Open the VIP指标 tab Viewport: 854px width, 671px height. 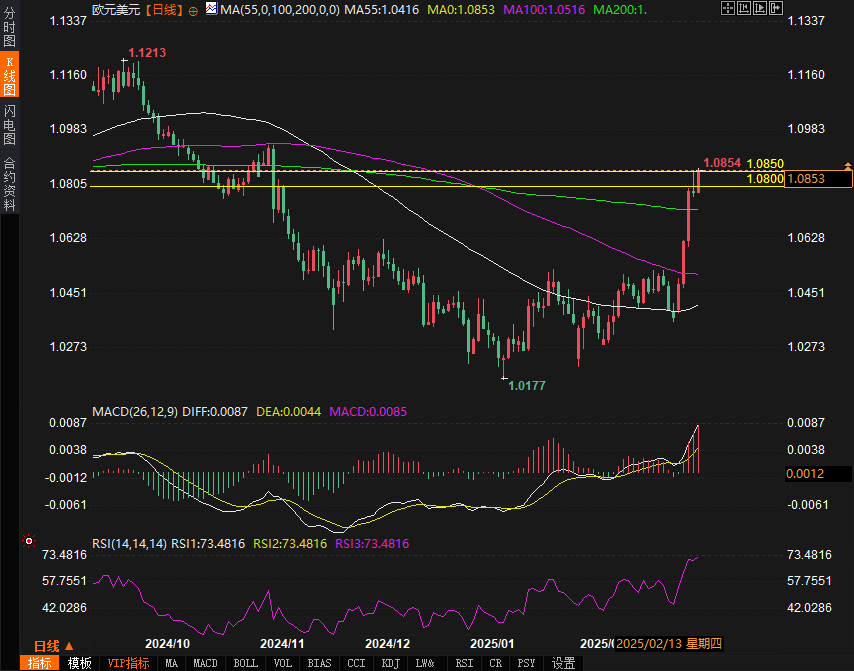point(128,663)
